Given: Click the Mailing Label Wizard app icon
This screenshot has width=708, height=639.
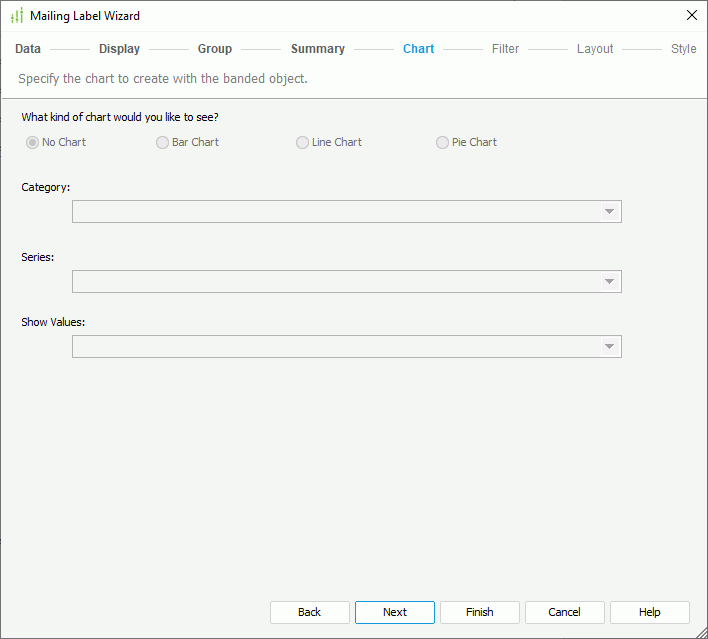Looking at the screenshot, I should point(16,16).
